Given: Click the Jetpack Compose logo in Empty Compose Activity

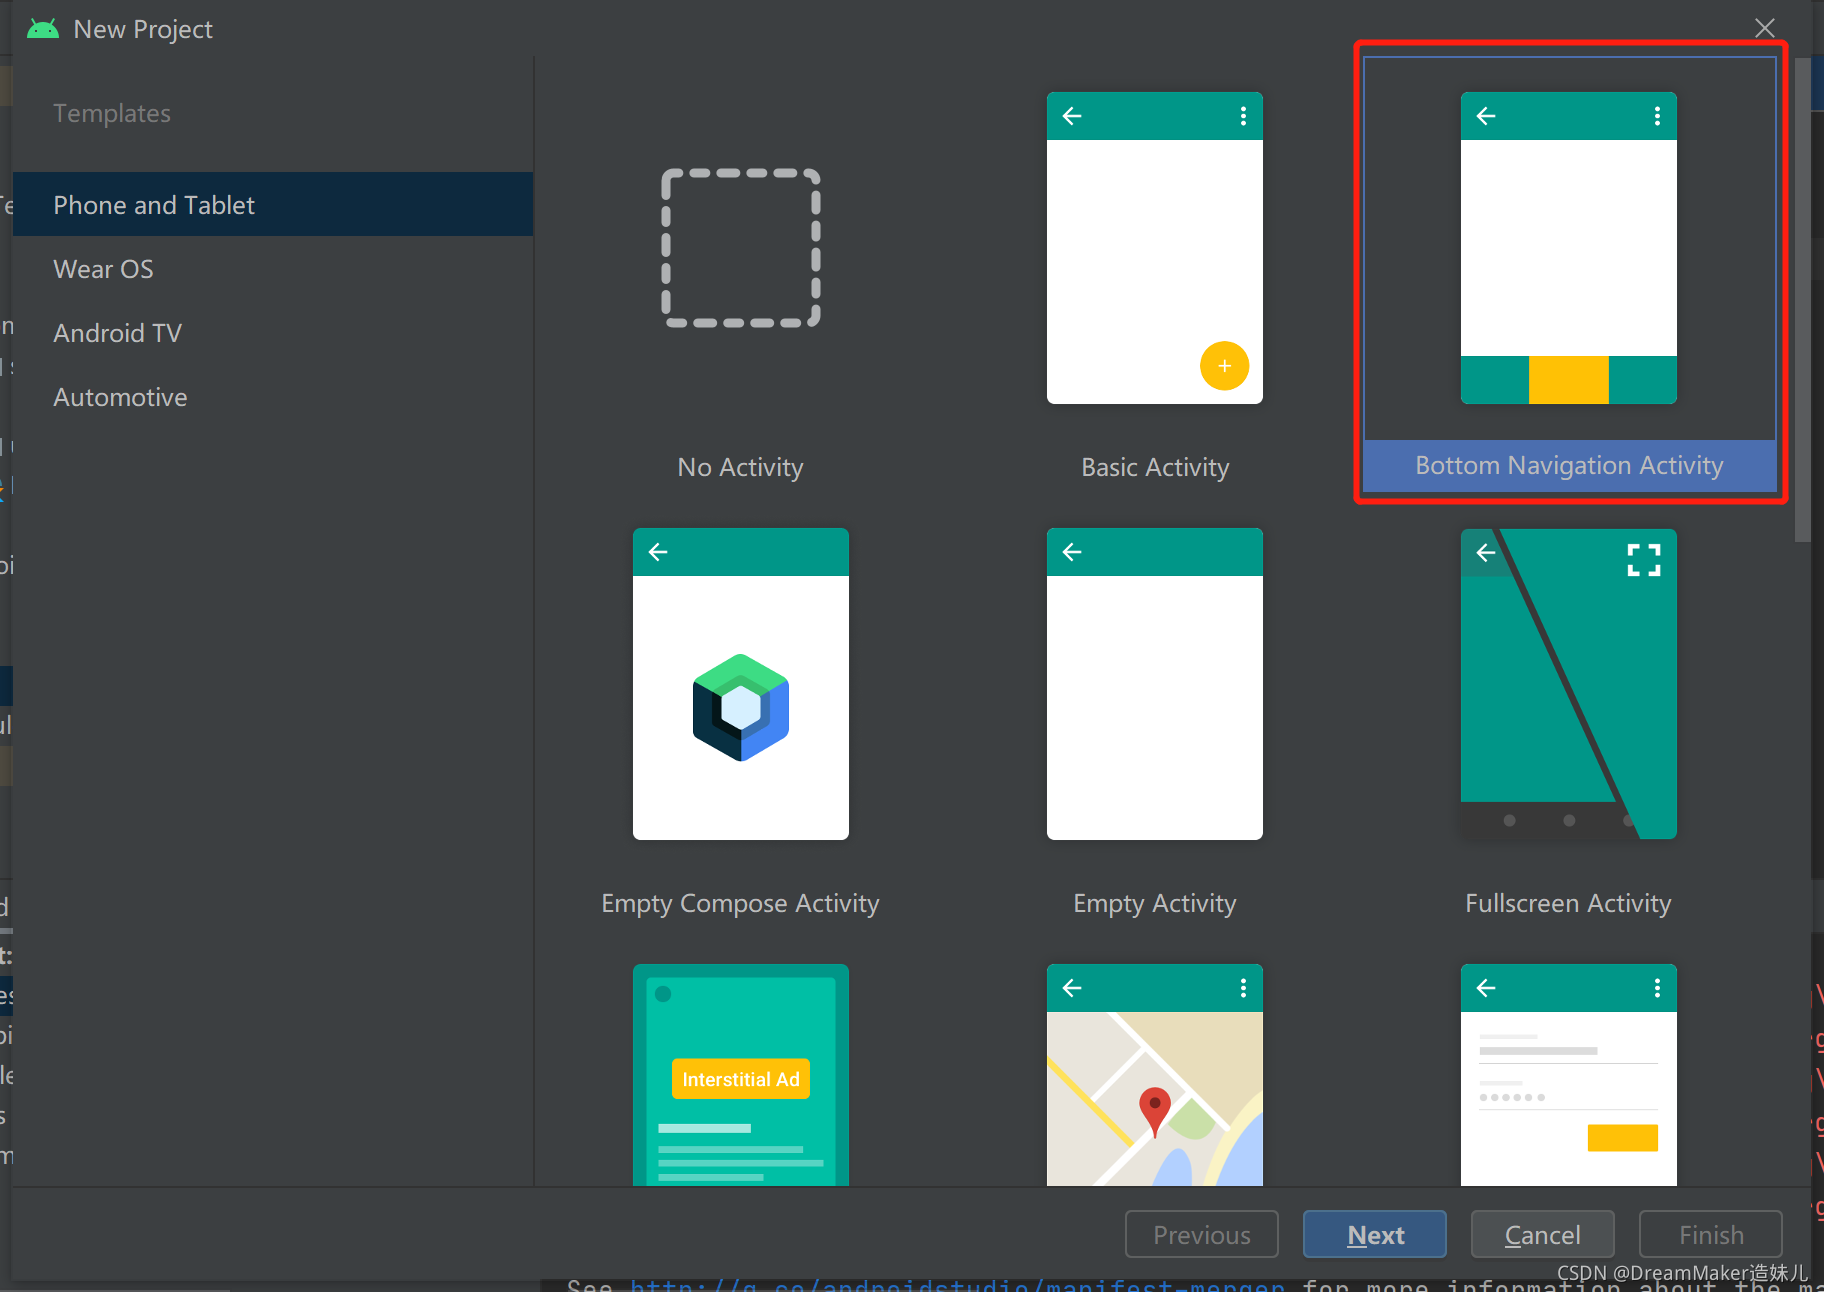Looking at the screenshot, I should (740, 708).
